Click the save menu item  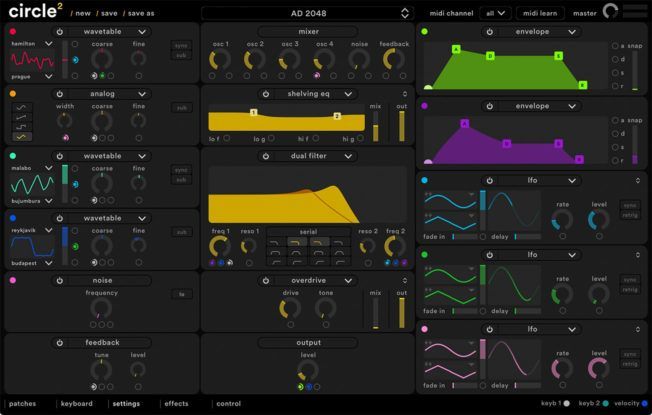107,13
